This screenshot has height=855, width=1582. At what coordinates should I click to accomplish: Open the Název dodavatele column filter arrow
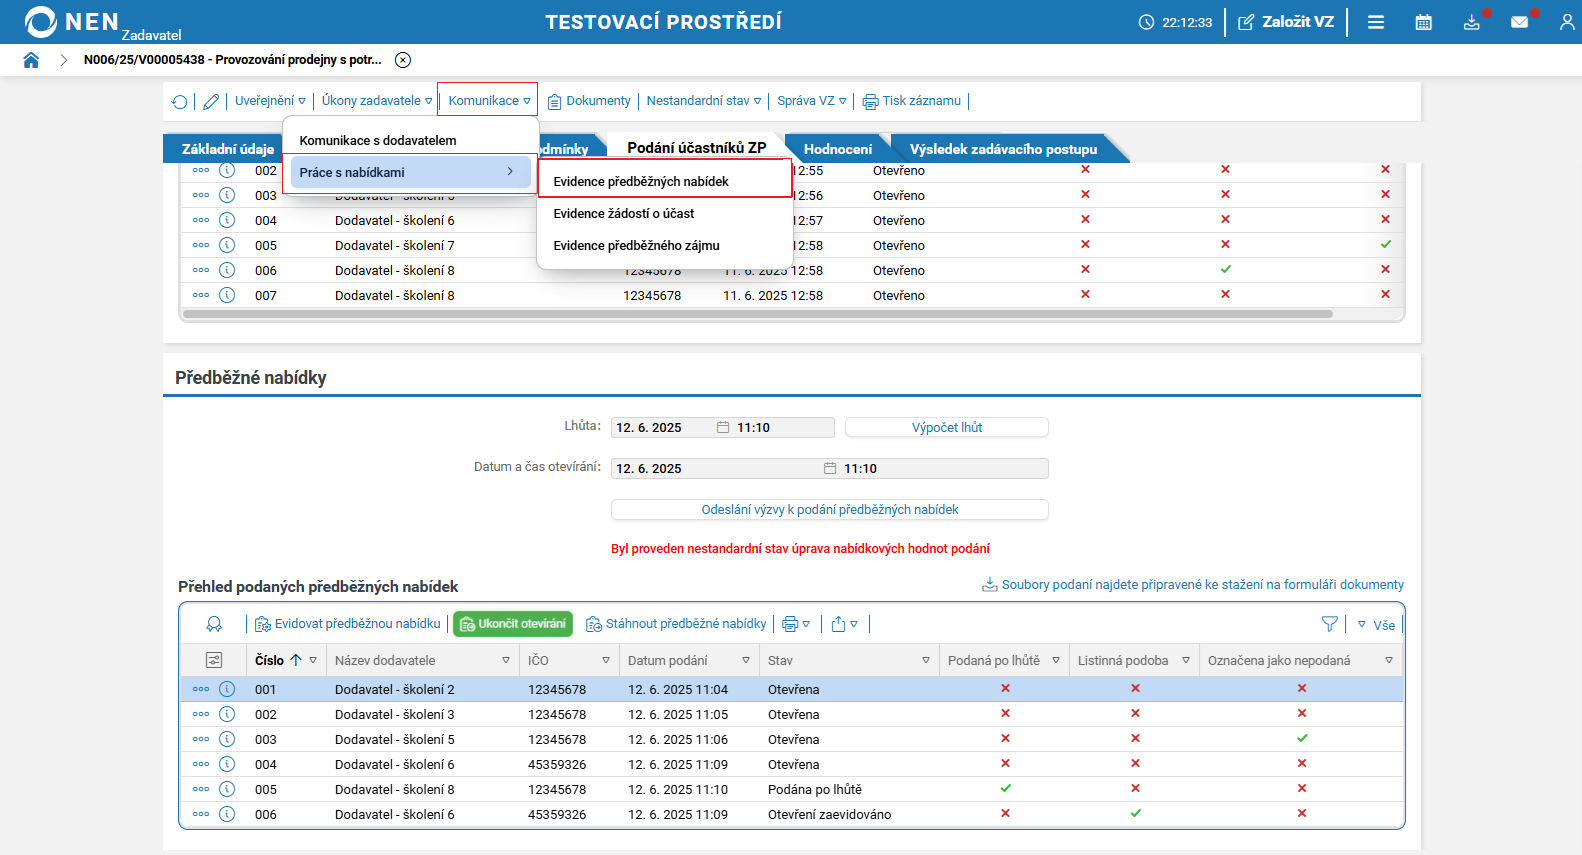[x=505, y=660]
